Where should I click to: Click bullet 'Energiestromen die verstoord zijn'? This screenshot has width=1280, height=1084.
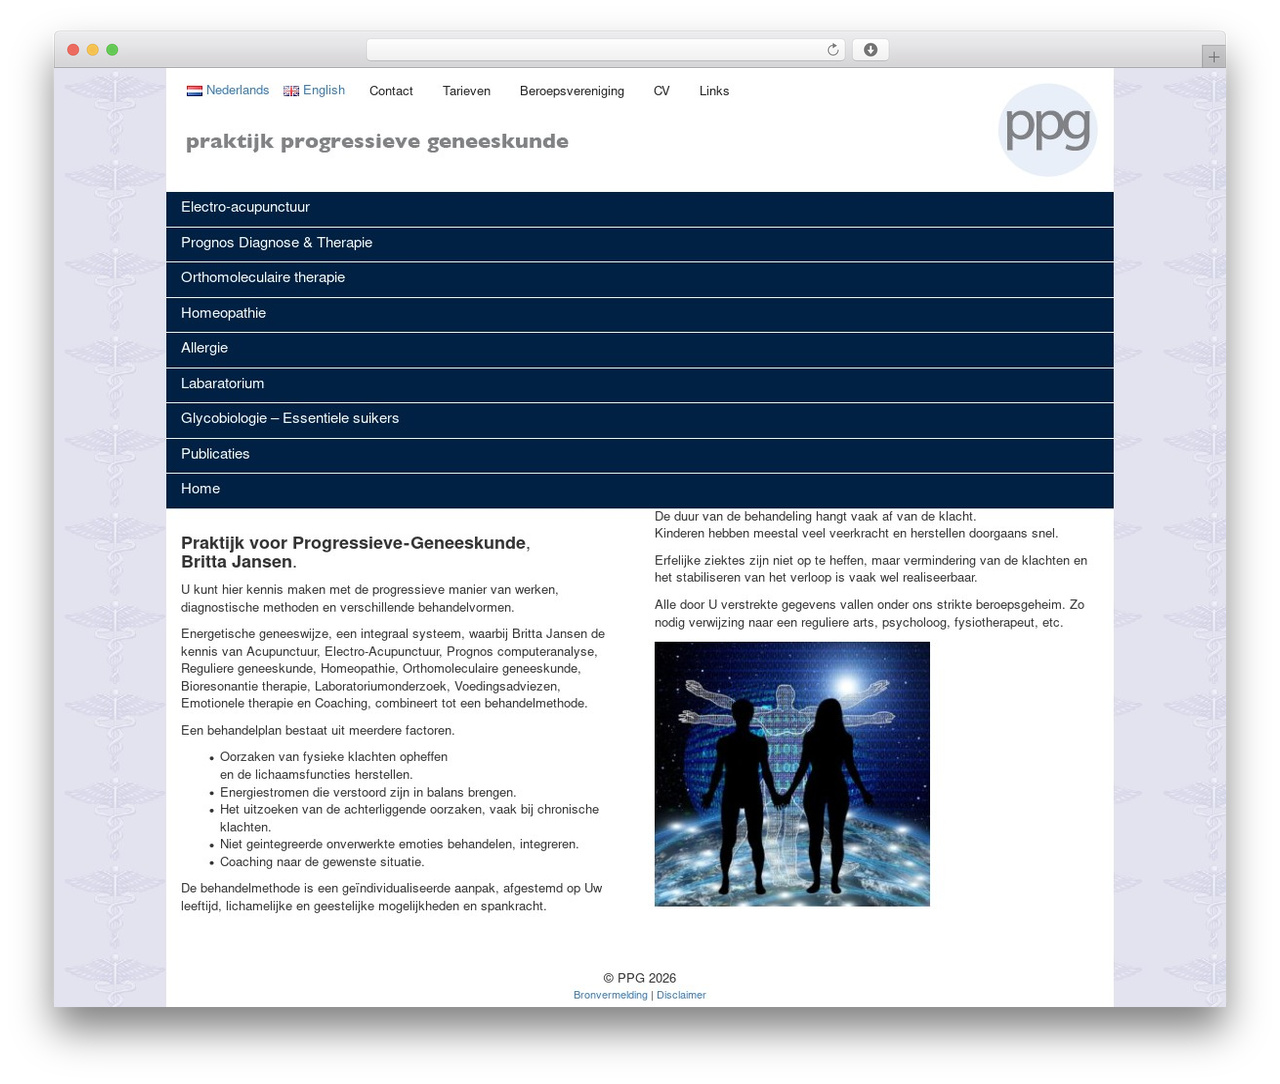(368, 792)
